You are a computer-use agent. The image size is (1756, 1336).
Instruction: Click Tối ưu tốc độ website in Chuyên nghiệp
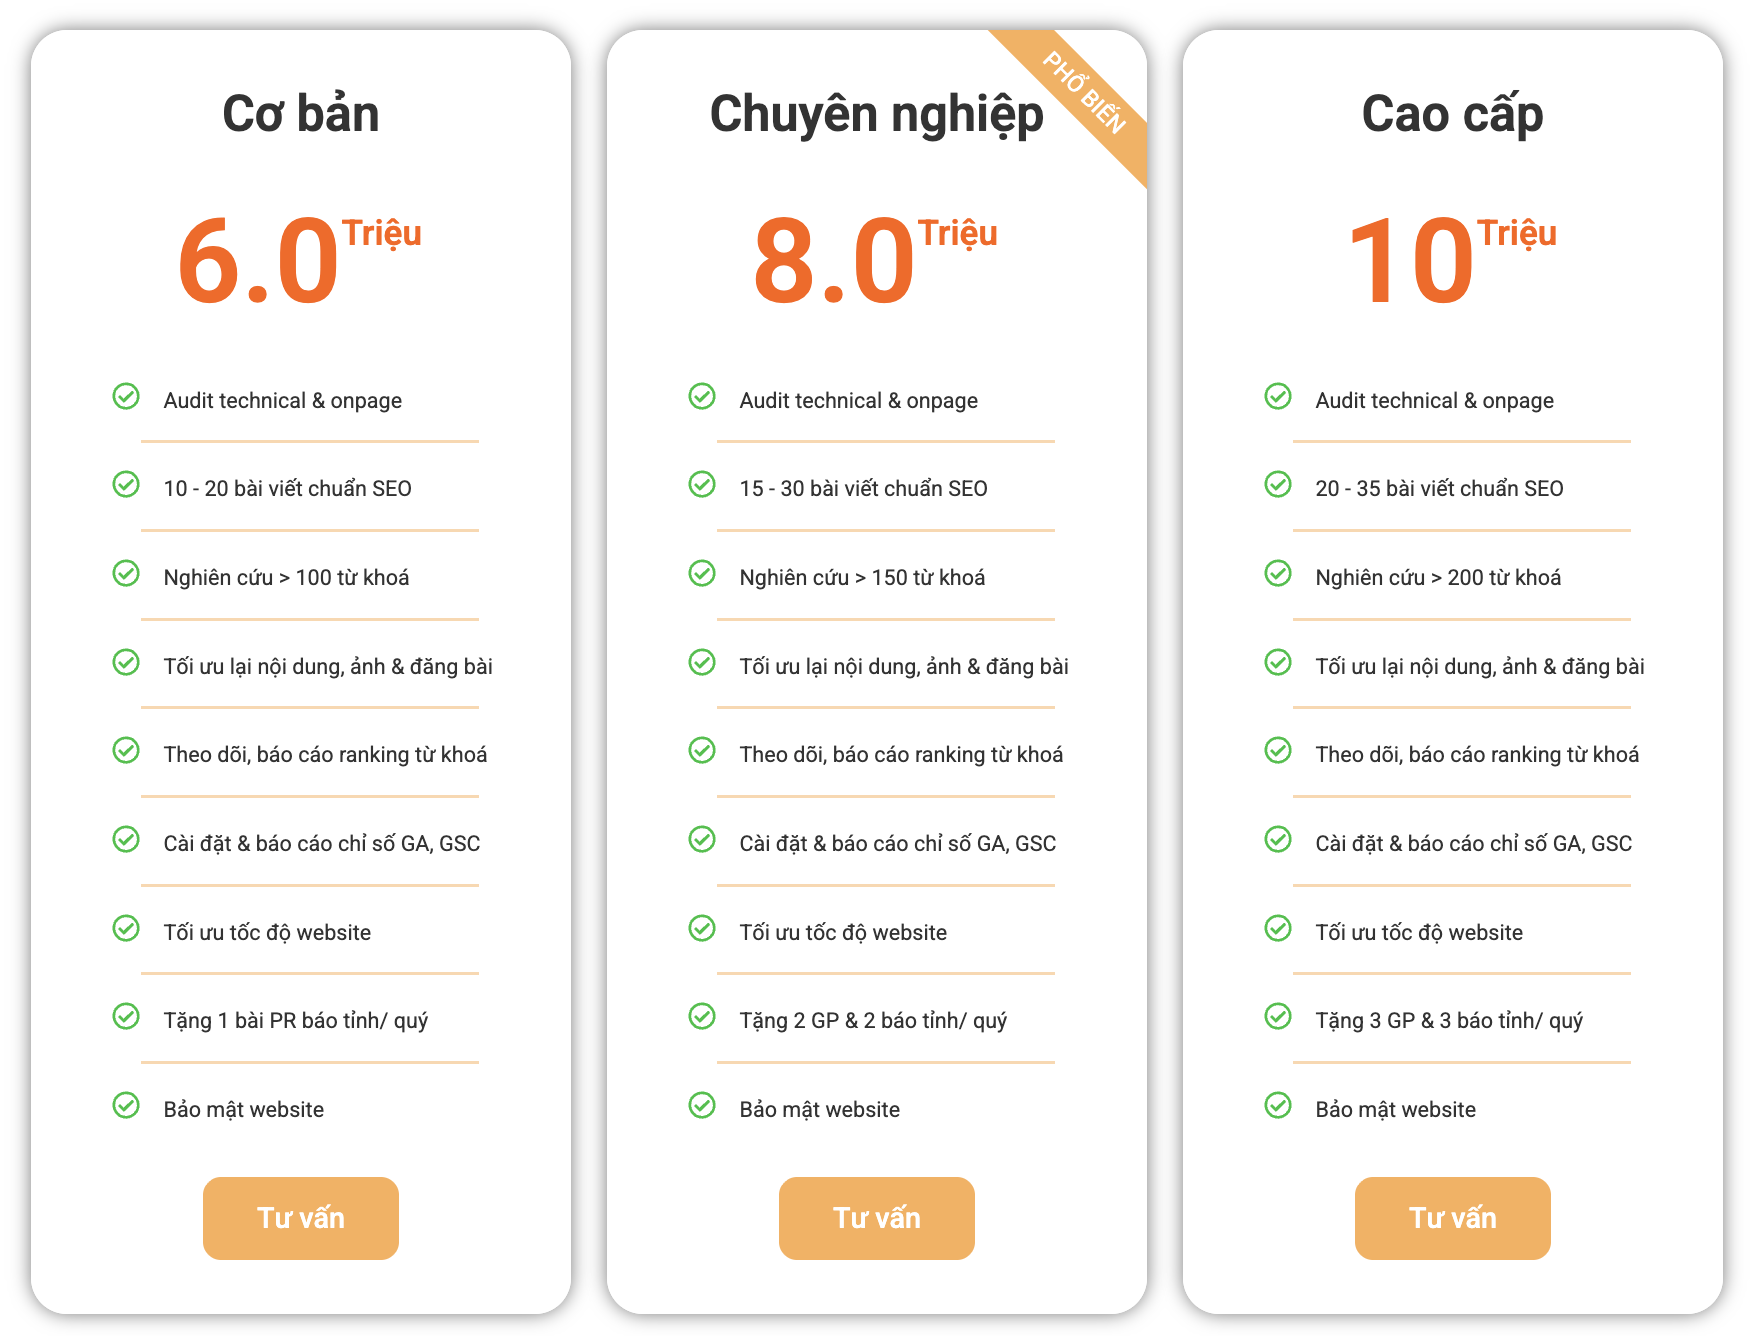tap(842, 932)
